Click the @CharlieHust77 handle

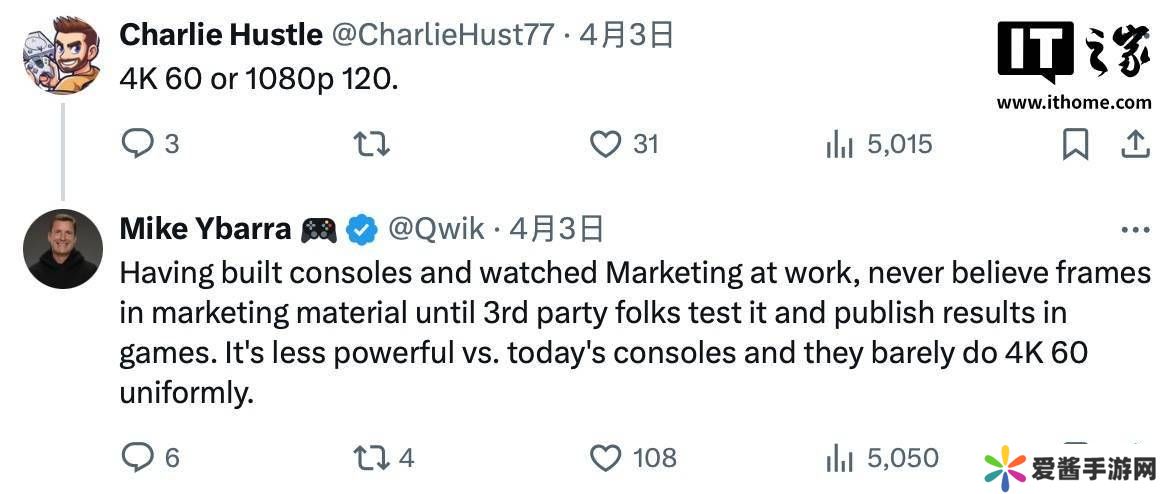point(442,35)
